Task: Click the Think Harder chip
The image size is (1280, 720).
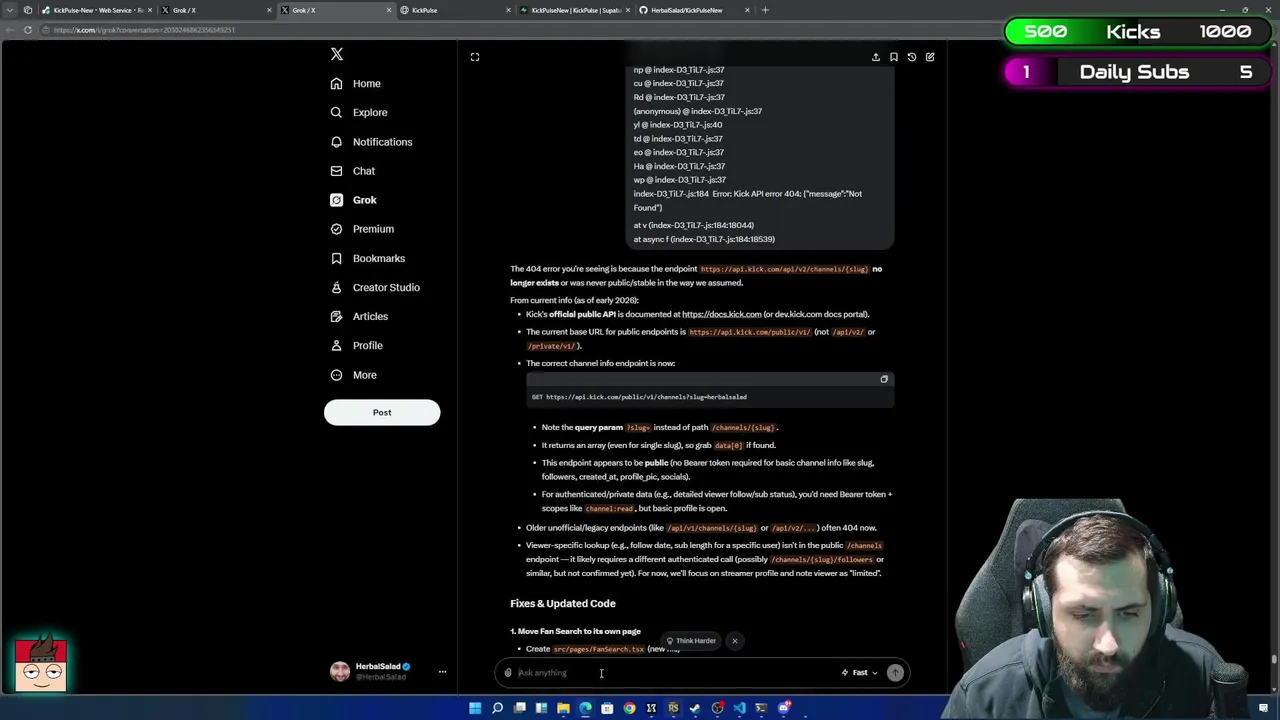Action: (691, 641)
